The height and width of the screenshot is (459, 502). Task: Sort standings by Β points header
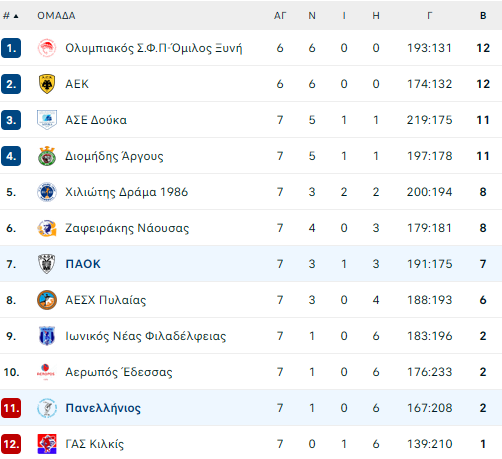coord(483,16)
